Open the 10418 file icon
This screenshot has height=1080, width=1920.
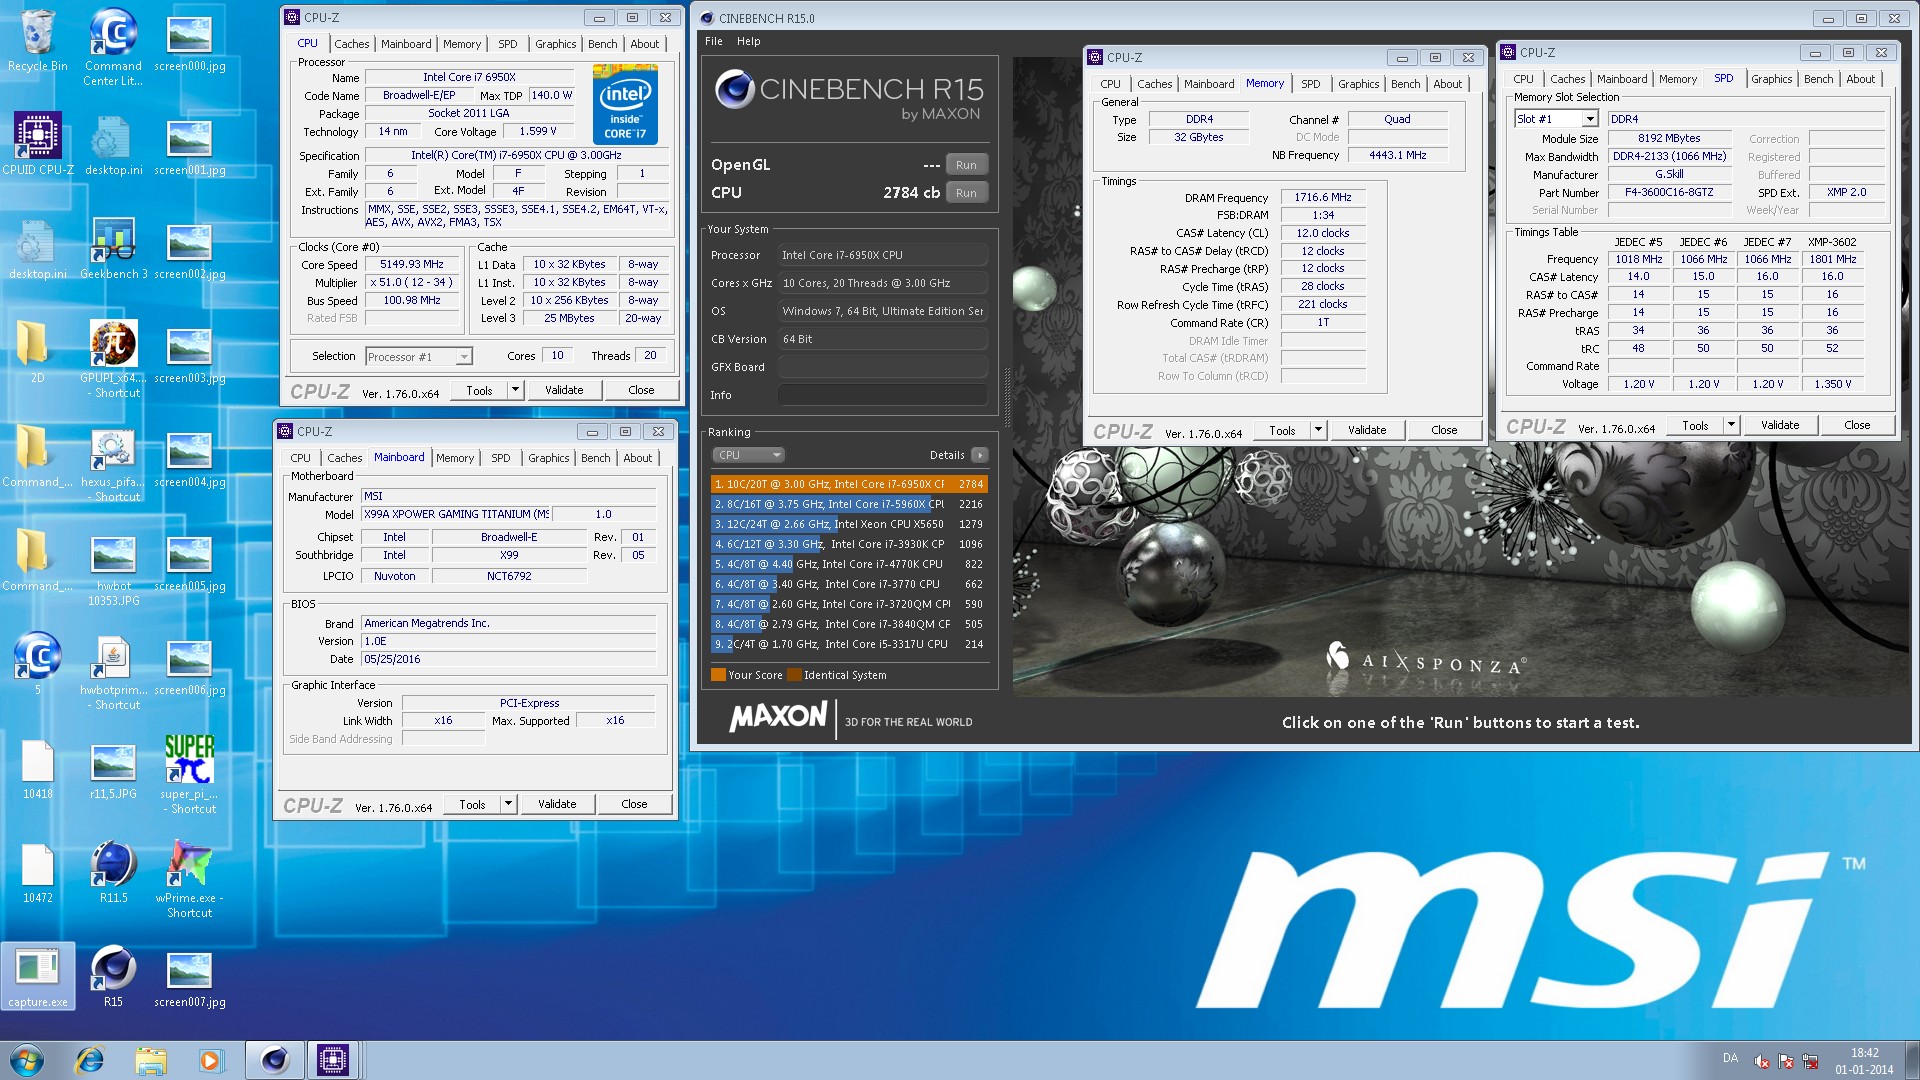tap(38, 769)
